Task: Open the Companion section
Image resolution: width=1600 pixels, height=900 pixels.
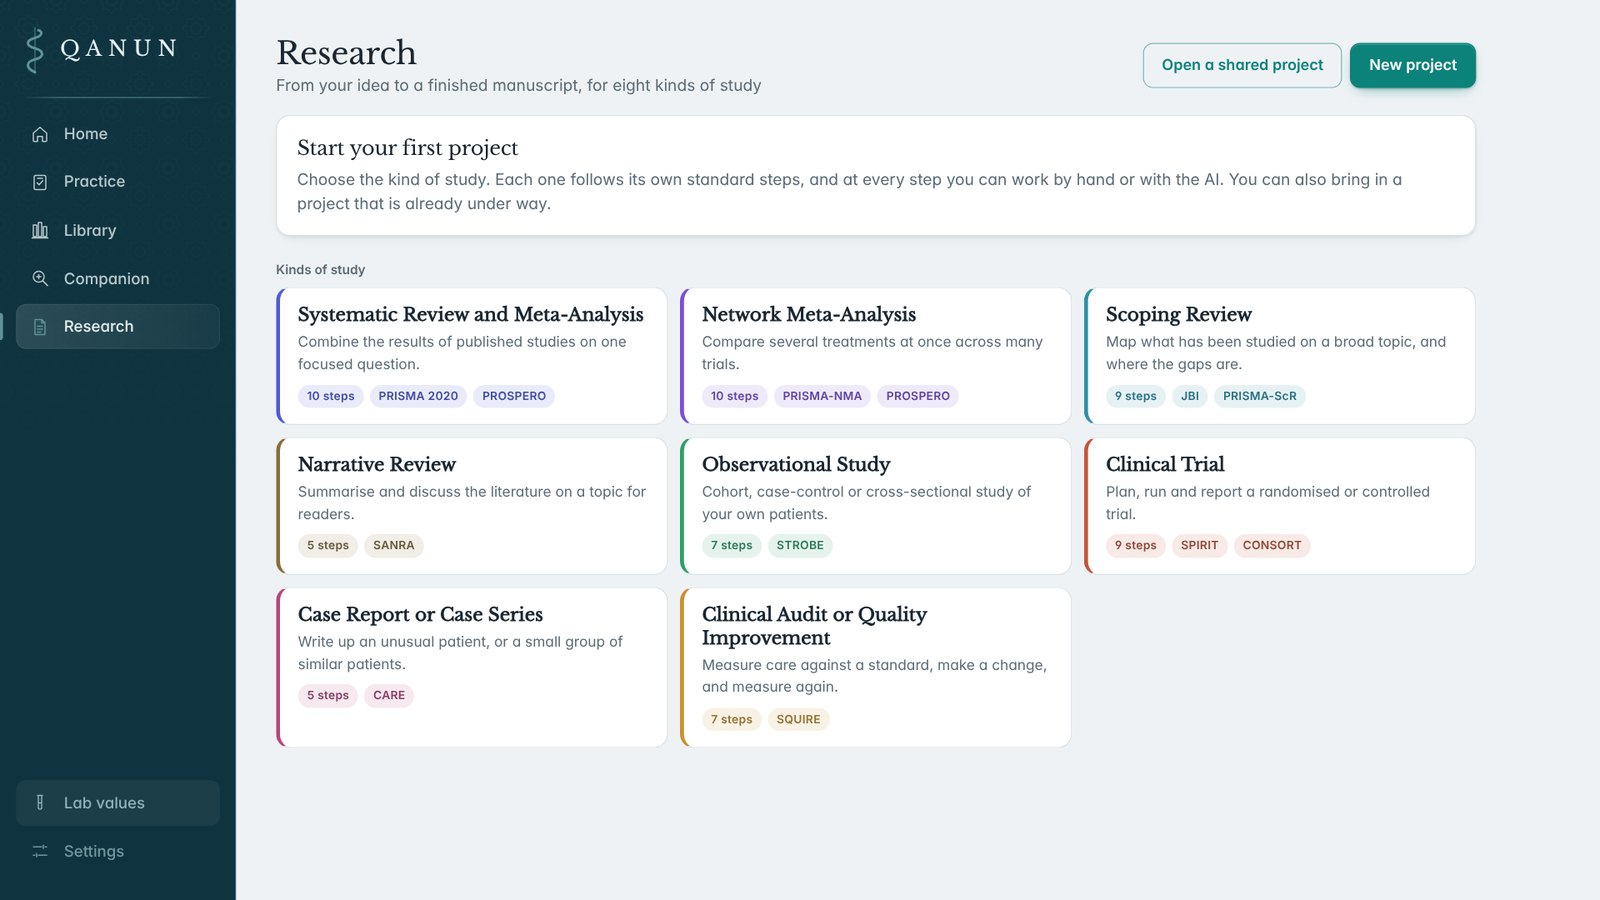Action: pos(118,278)
